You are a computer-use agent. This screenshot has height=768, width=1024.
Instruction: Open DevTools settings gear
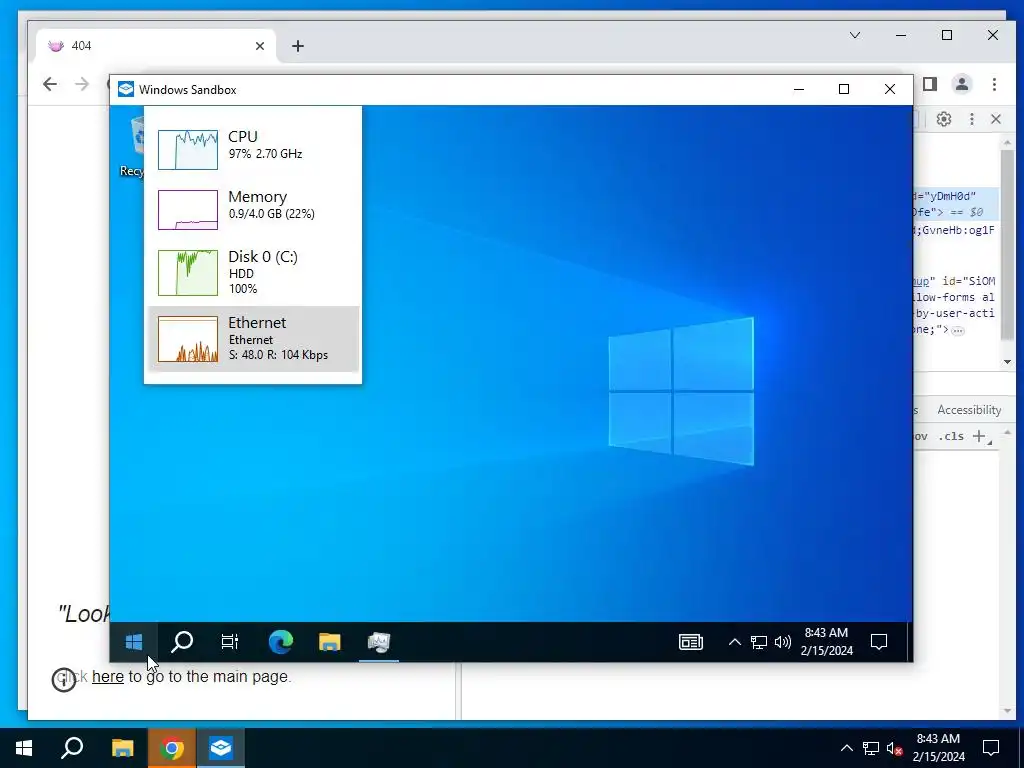(944, 119)
